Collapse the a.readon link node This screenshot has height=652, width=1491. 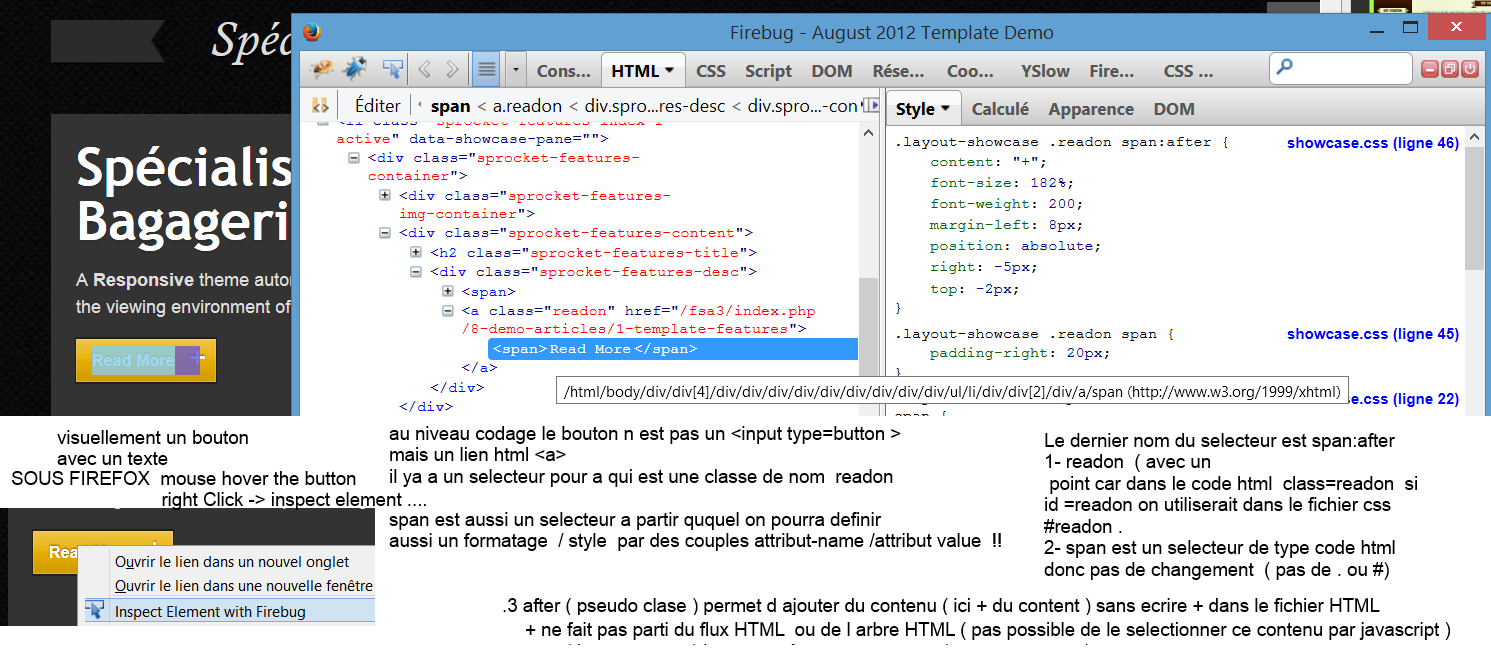pos(448,311)
